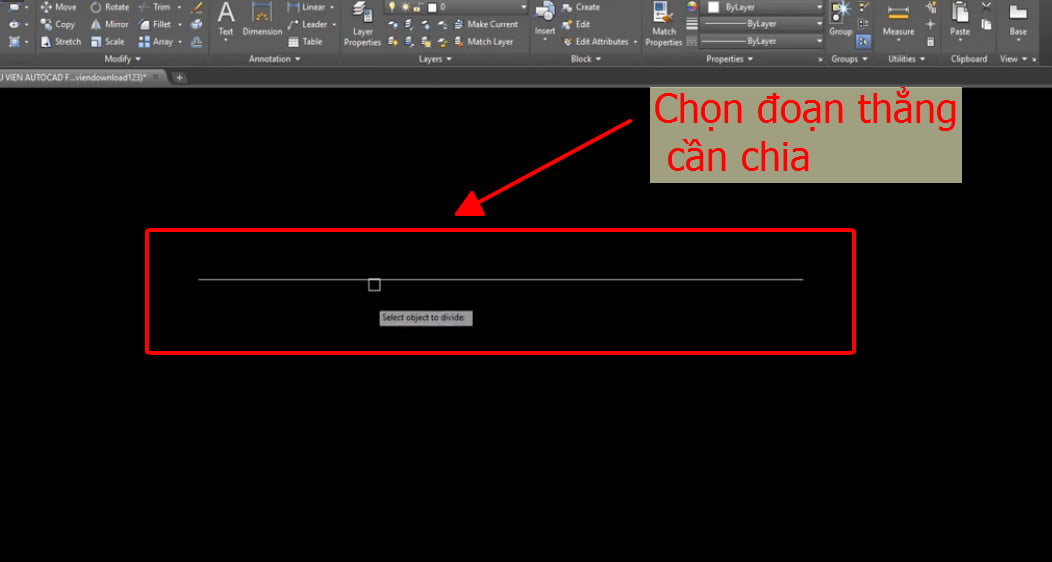Image resolution: width=1052 pixels, height=562 pixels.
Task: Expand the Modify panel
Action: pyautogui.click(x=122, y=59)
